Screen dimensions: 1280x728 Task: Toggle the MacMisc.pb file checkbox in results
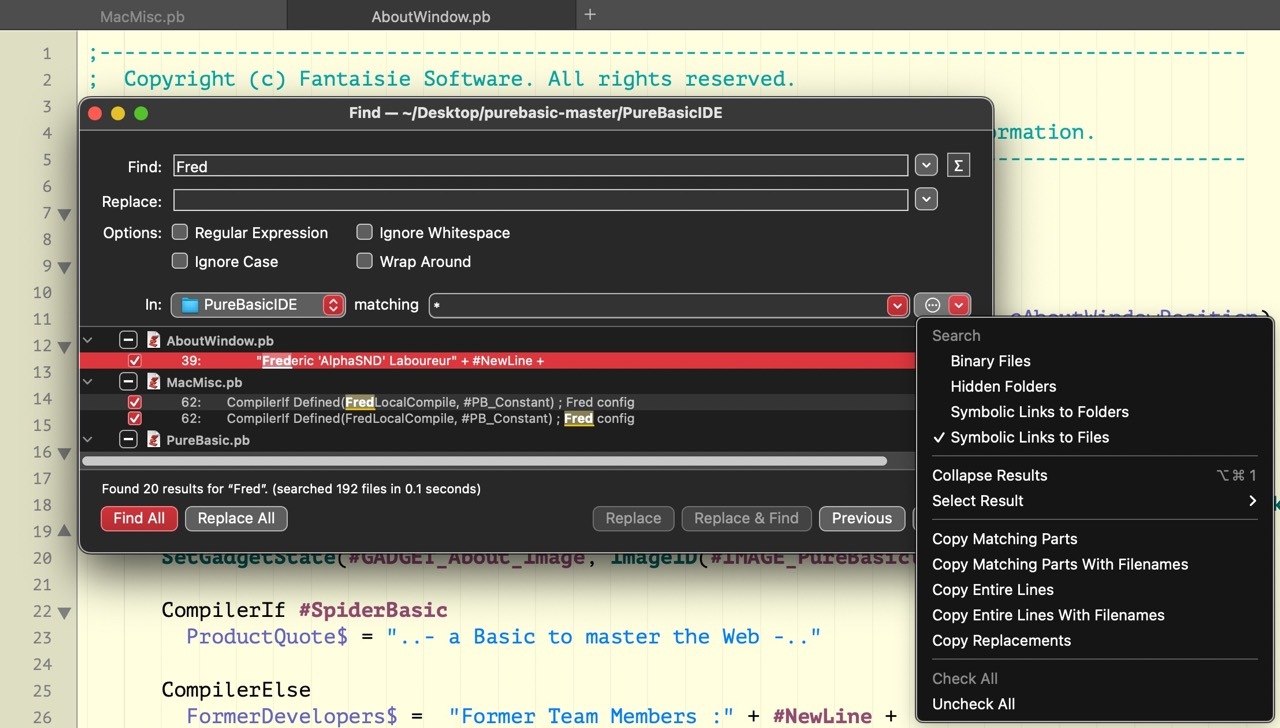click(128, 382)
